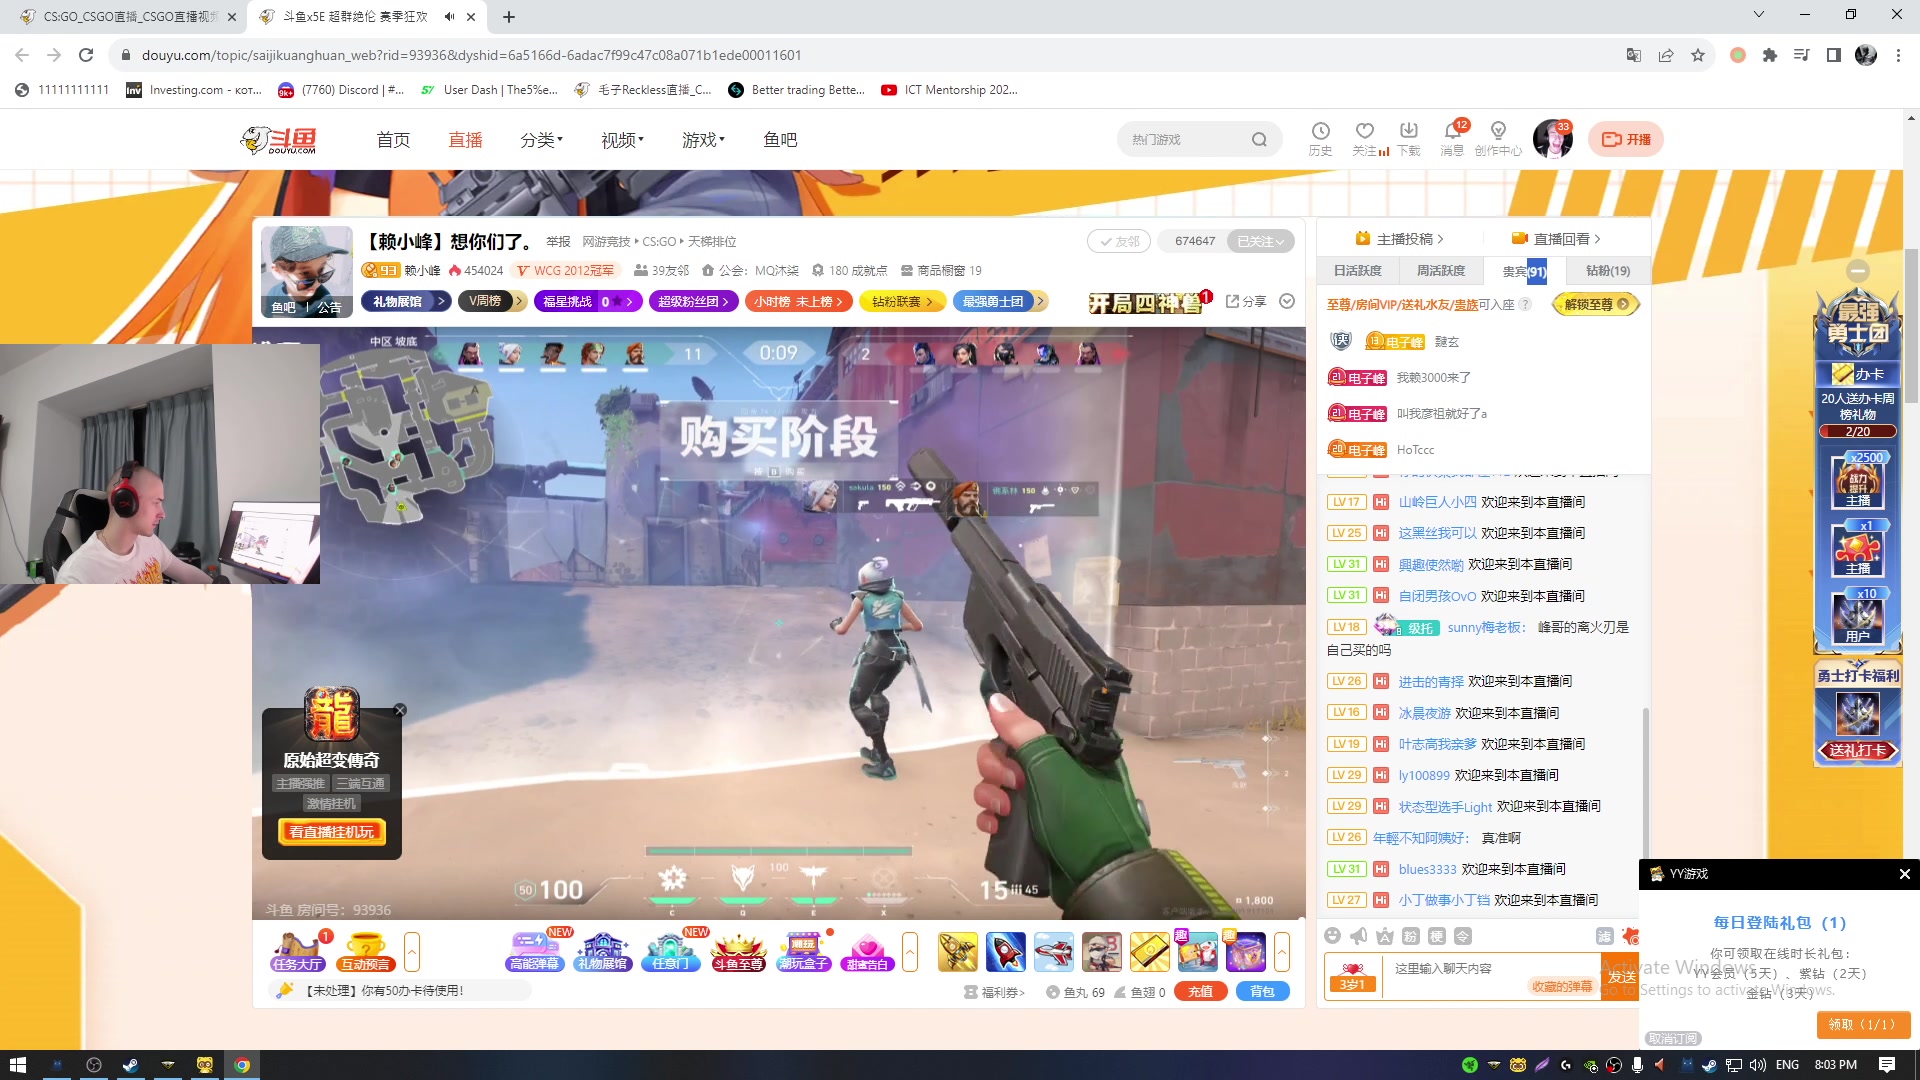Open Steam from the Windows taskbar
Viewport: 1920px width, 1080px height.
130,1065
